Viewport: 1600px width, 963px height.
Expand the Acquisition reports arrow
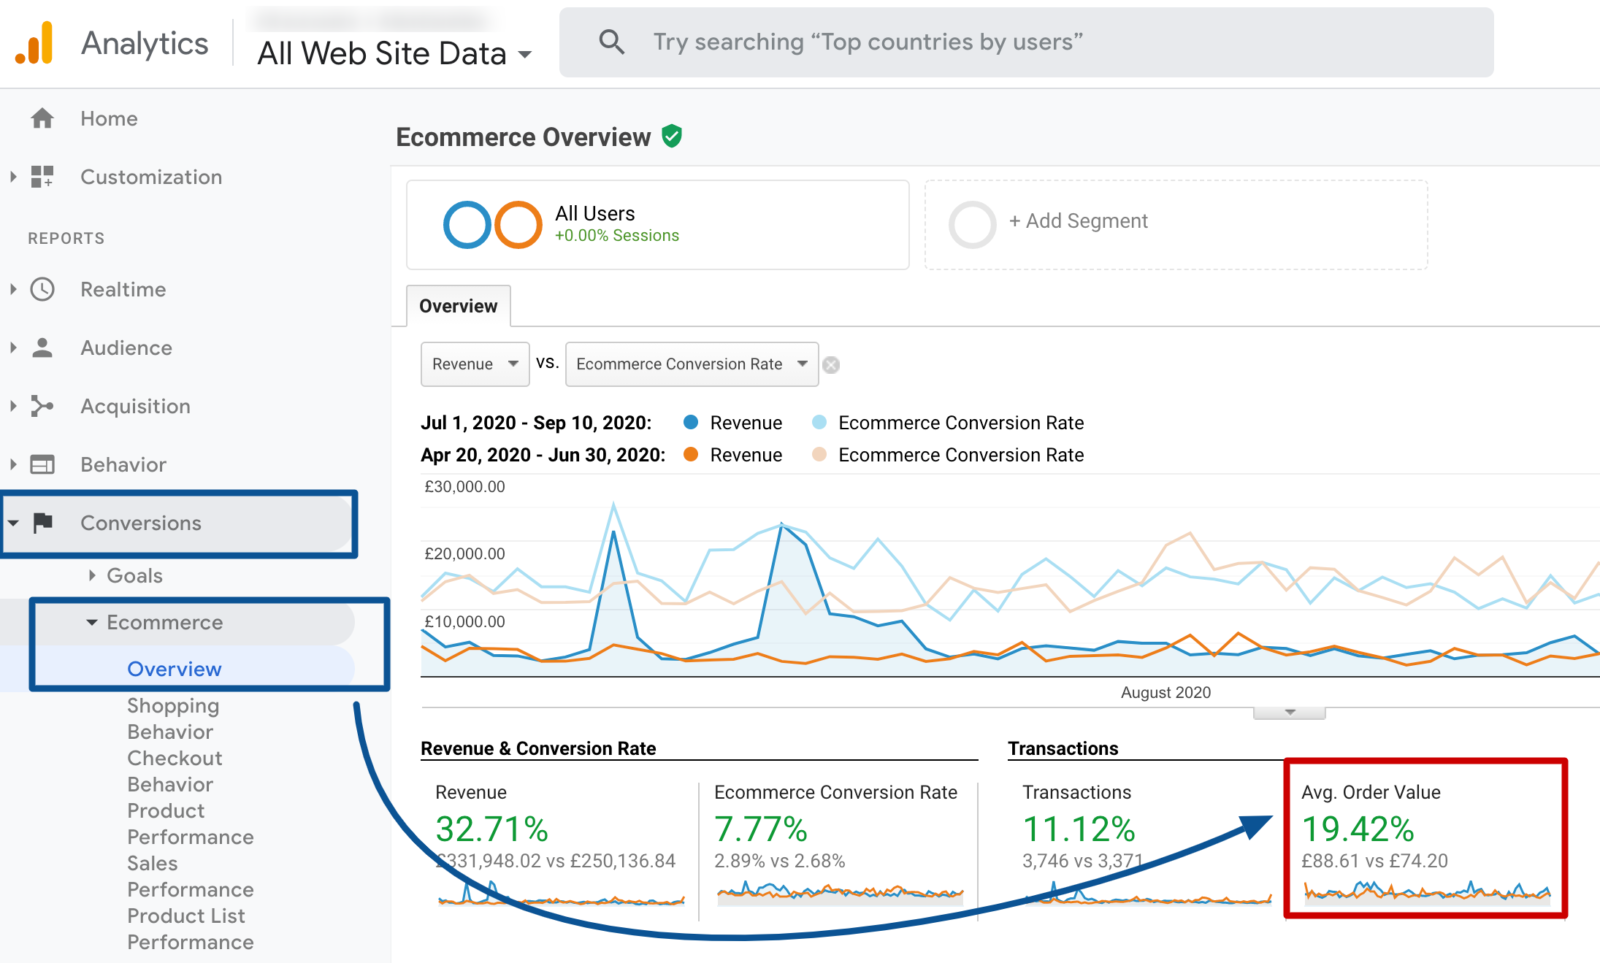point(13,406)
